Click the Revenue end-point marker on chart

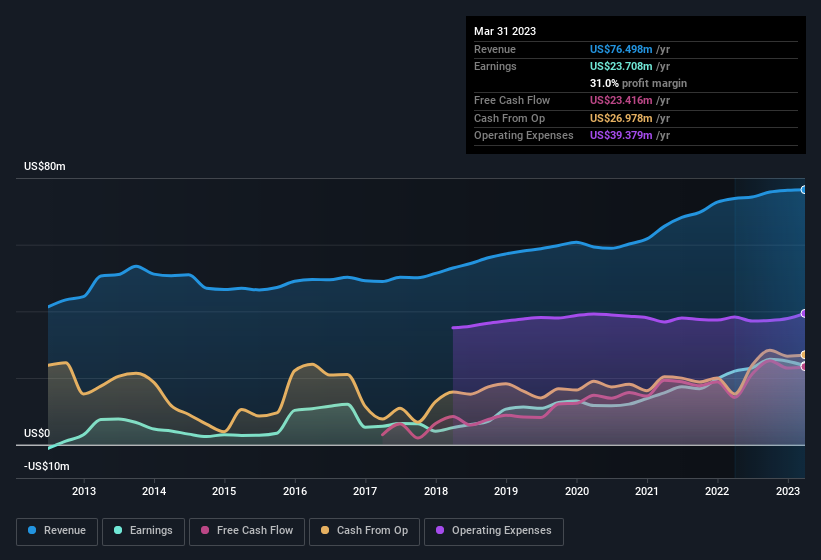(x=804, y=190)
